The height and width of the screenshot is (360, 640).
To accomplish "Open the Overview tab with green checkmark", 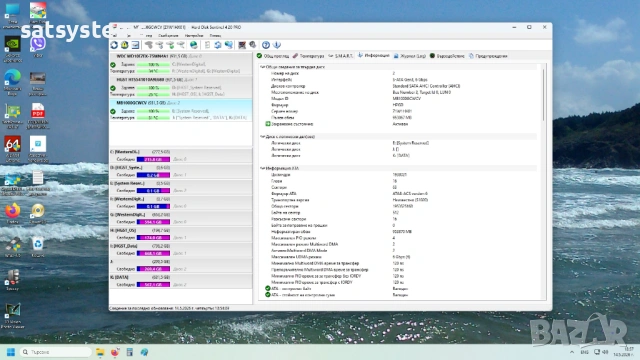I will click(273, 56).
